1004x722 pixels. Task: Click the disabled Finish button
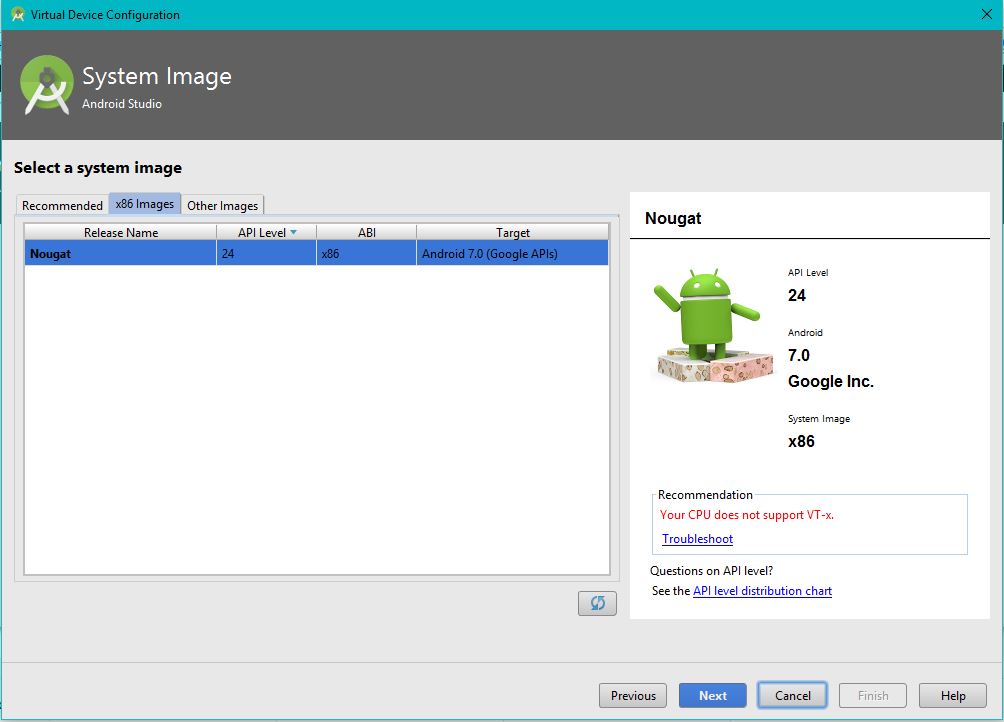tap(873, 696)
